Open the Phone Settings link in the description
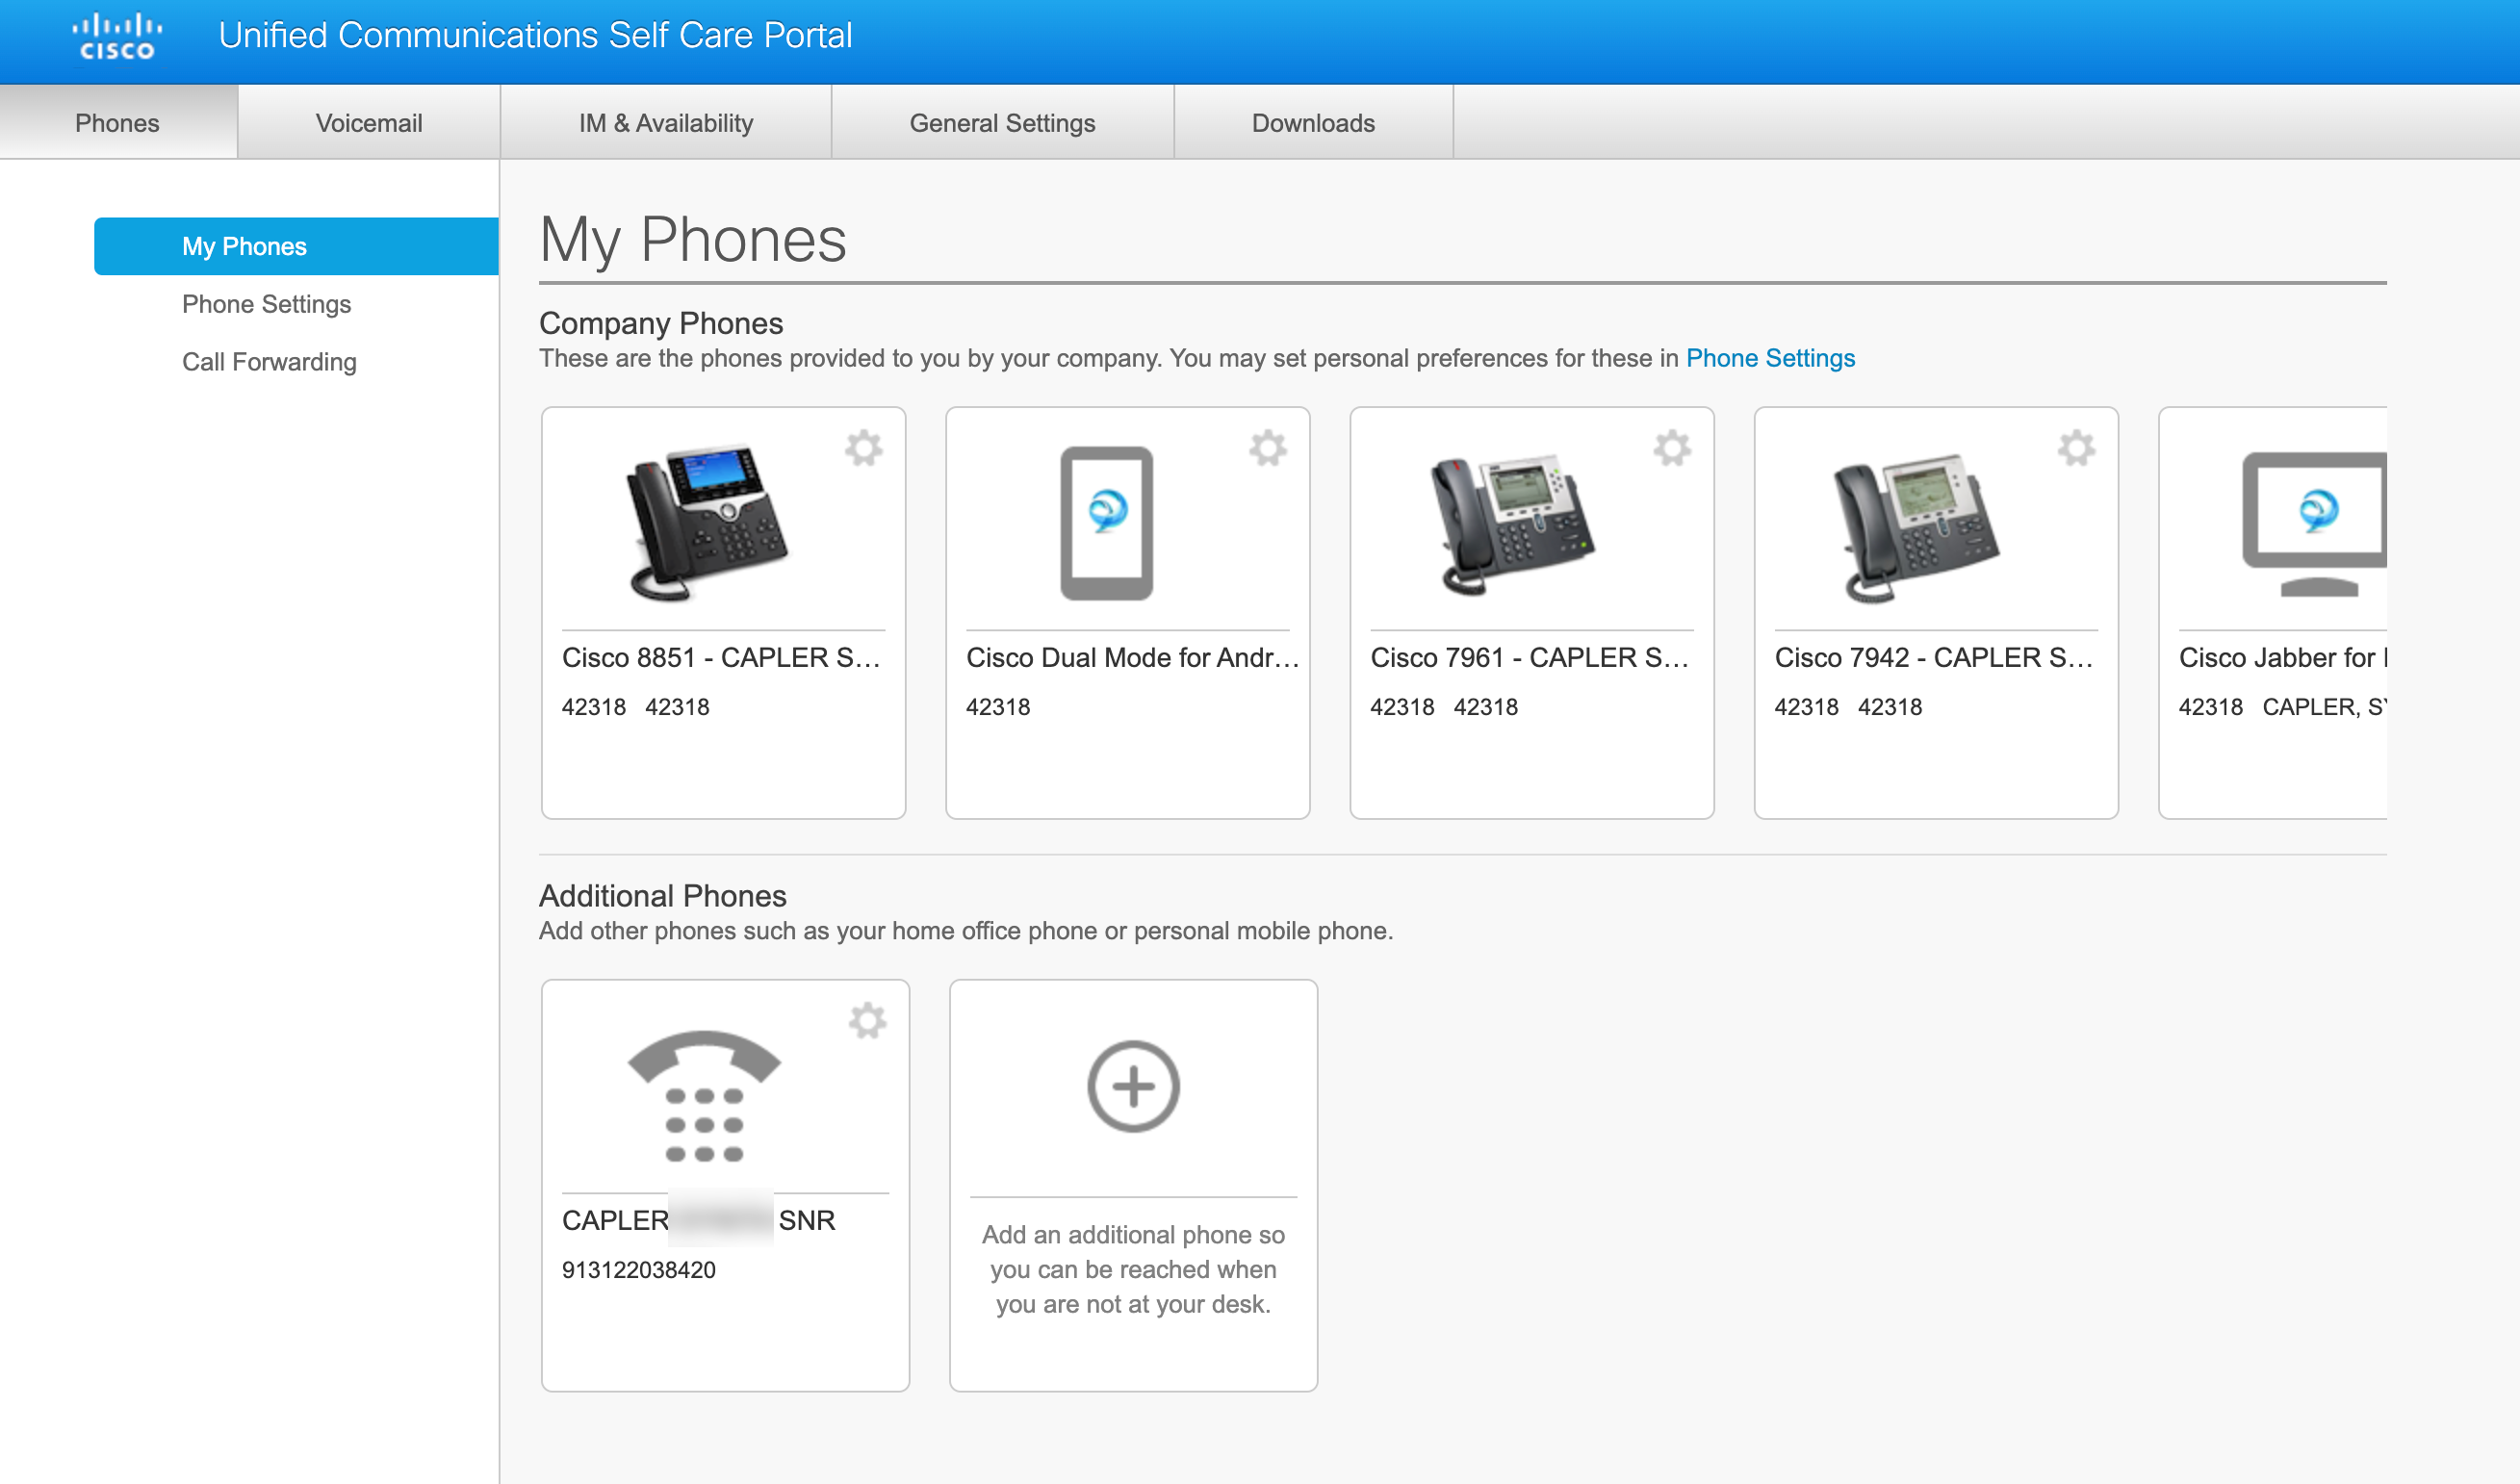Viewport: 2520px width, 1484px height. [x=1770, y=358]
